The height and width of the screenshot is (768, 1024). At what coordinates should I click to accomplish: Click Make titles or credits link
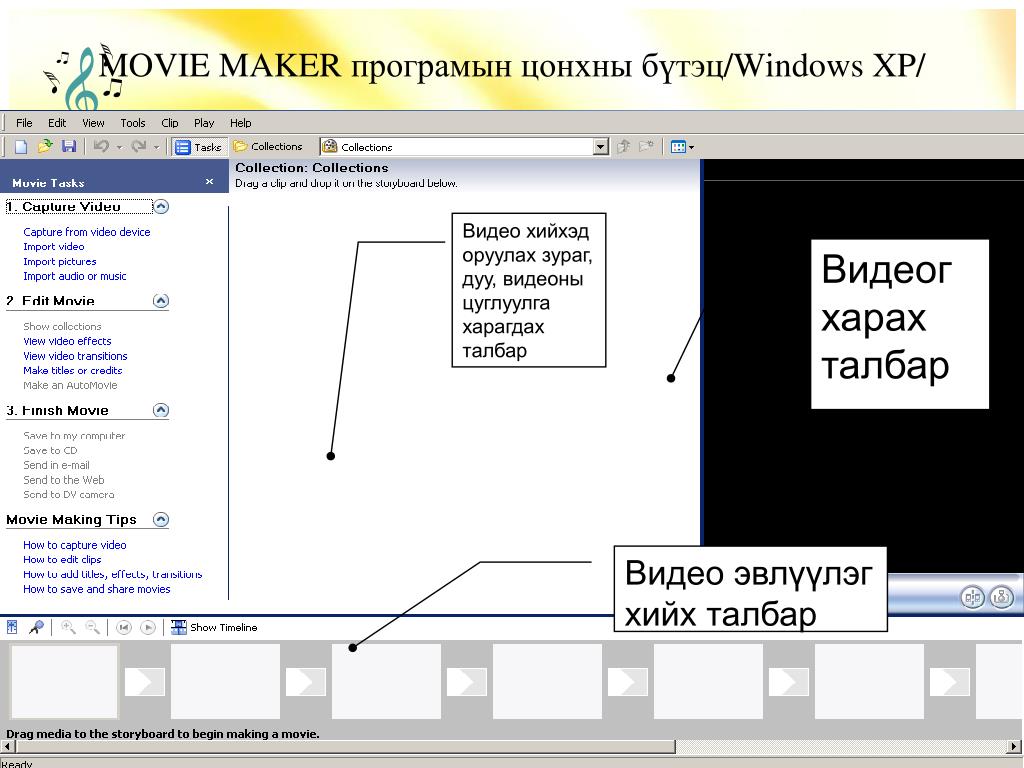click(72, 370)
